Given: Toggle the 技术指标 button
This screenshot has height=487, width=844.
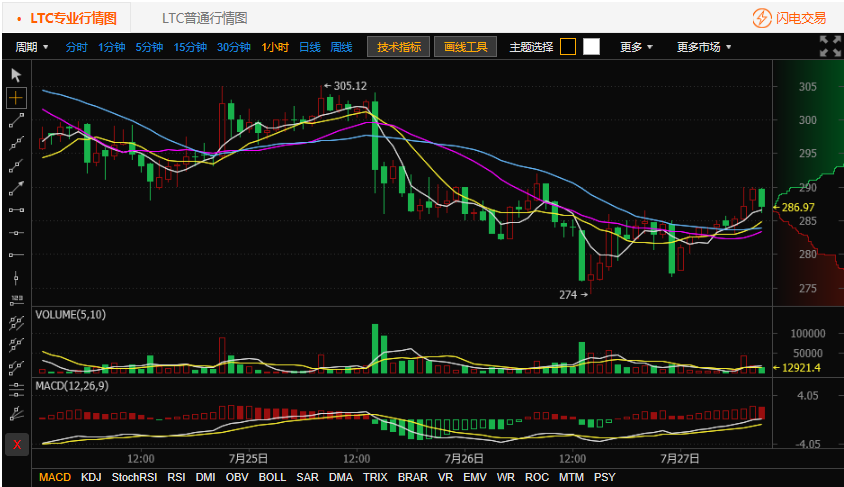Looking at the screenshot, I should point(398,47).
